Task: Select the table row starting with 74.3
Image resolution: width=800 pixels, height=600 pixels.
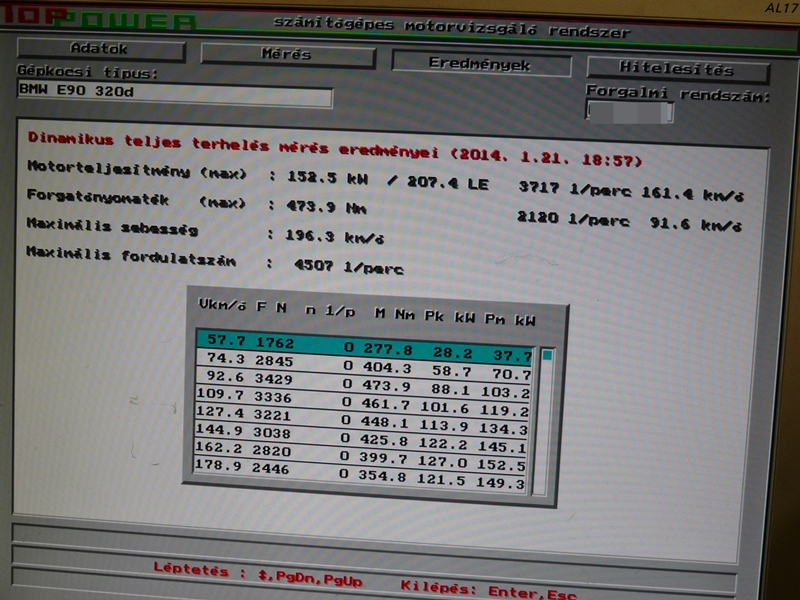Action: (363, 360)
